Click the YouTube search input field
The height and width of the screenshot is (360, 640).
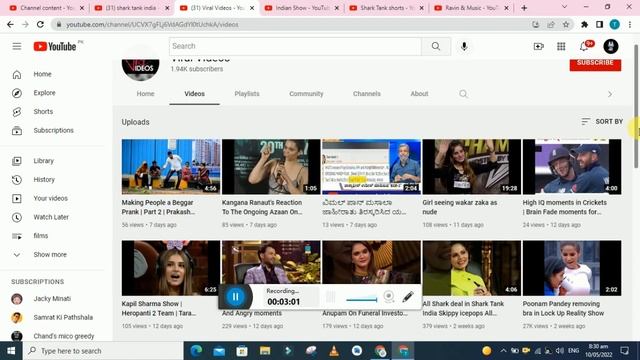coord(295,46)
